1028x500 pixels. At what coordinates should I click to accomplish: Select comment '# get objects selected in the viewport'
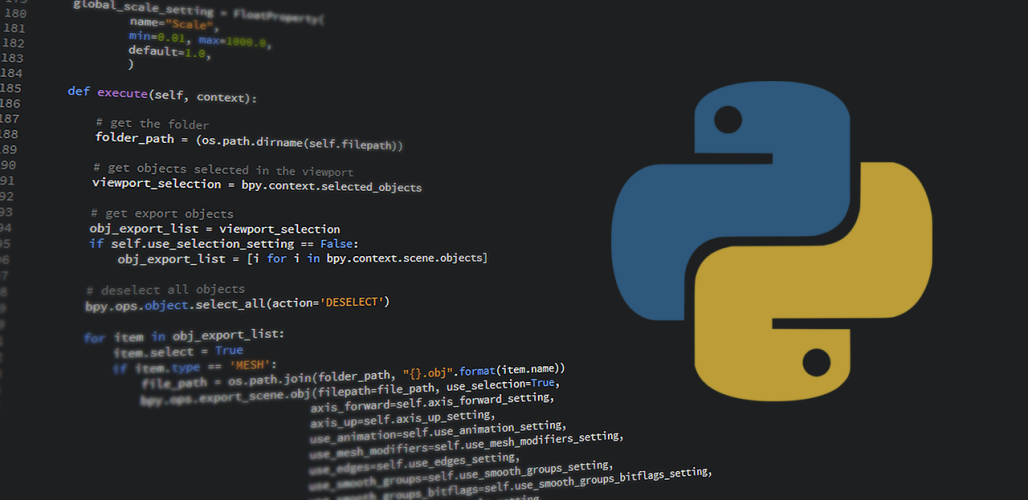pyautogui.click(x=223, y=170)
